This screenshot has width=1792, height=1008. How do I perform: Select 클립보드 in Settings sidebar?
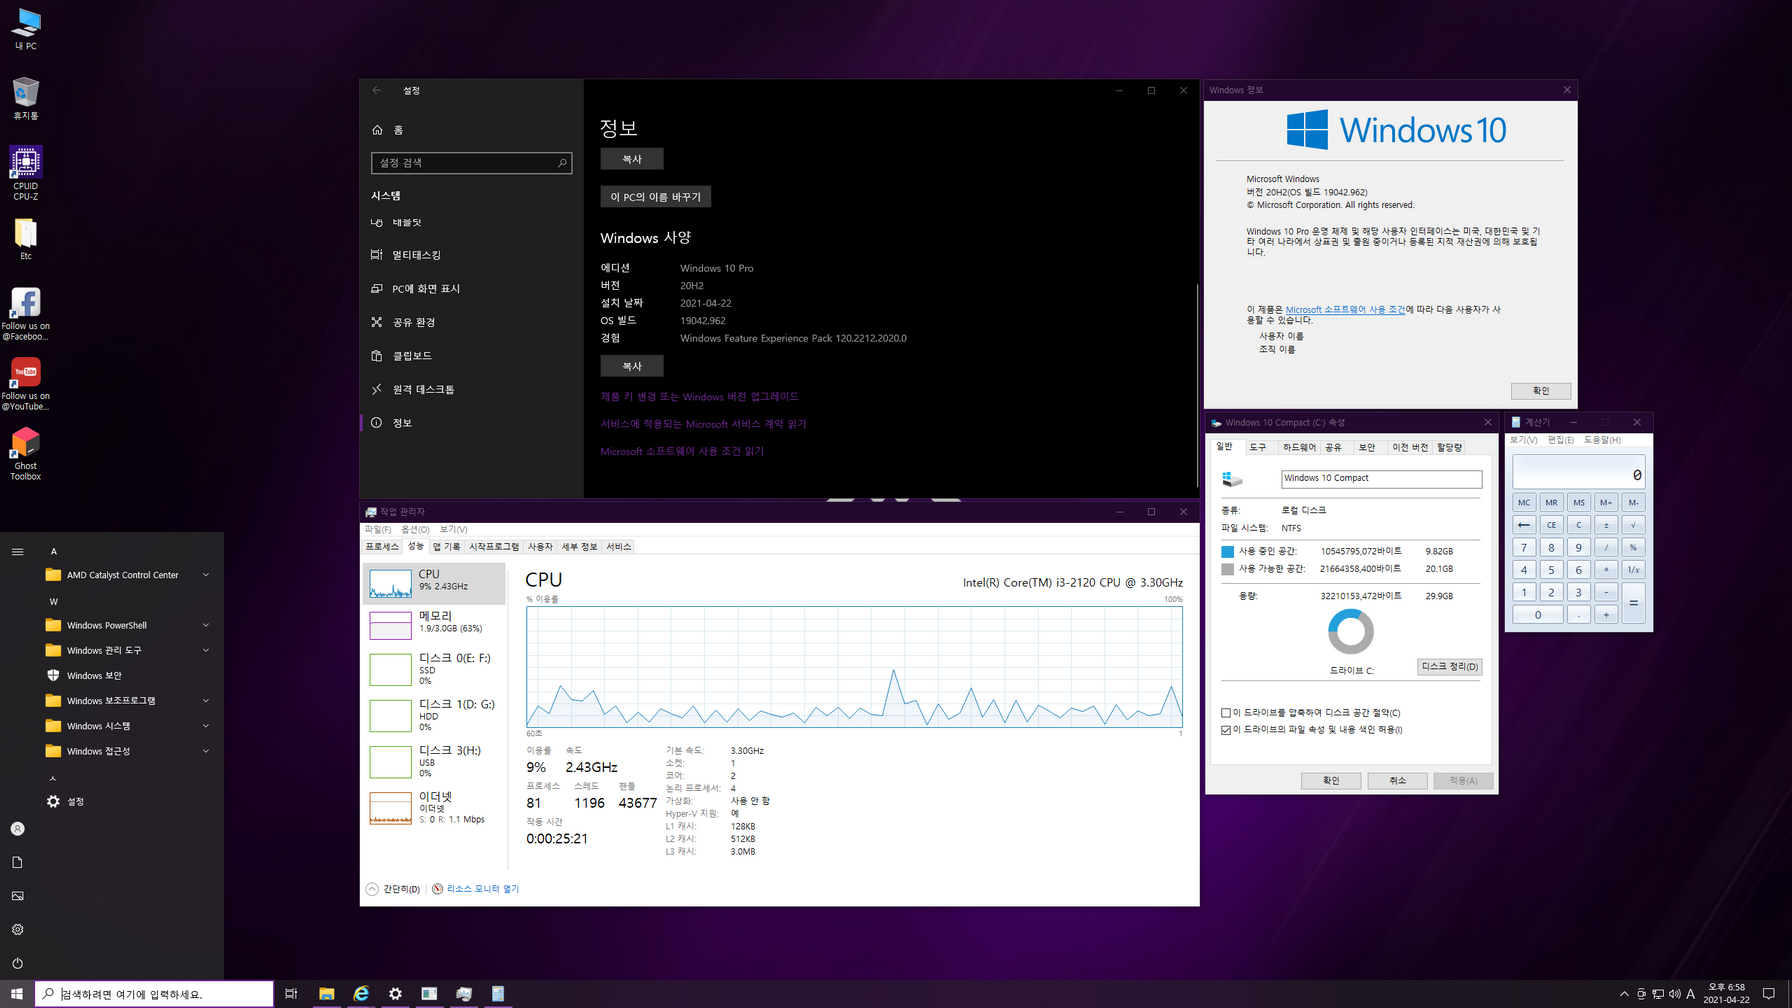tap(471, 356)
